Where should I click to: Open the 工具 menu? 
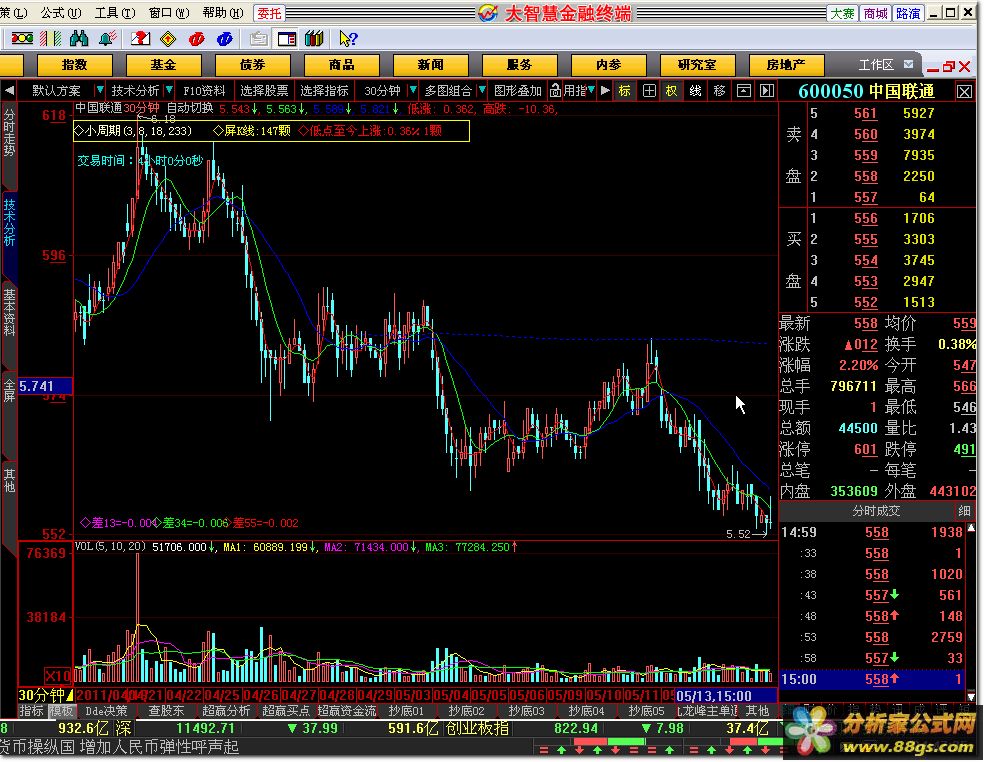coord(114,12)
